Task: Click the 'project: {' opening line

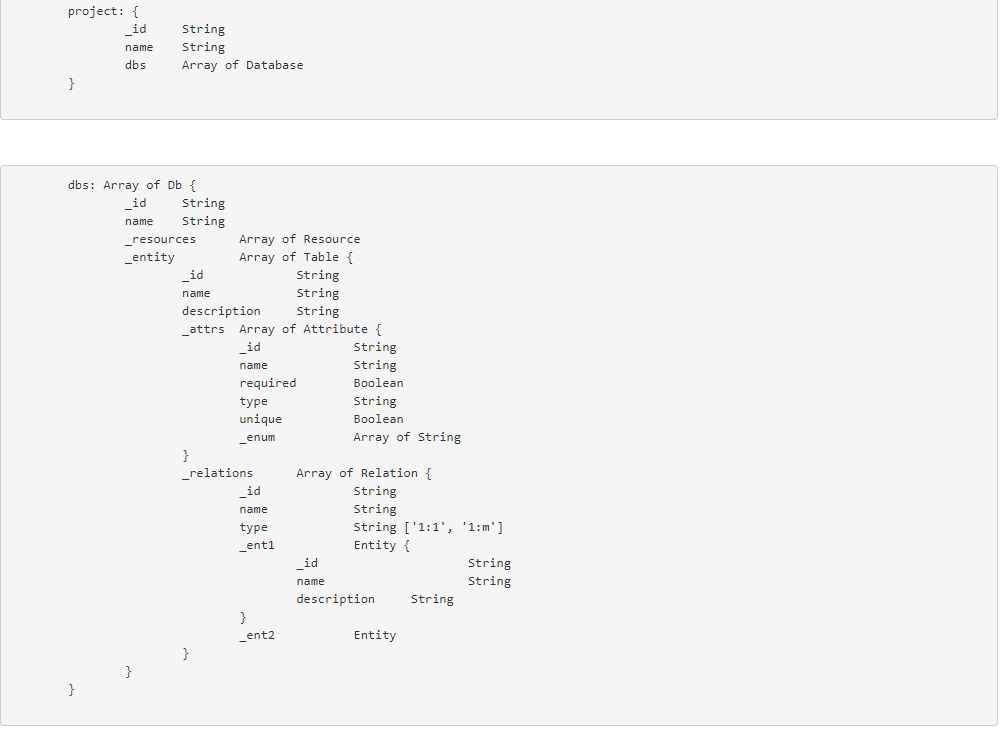Action: 103,11
